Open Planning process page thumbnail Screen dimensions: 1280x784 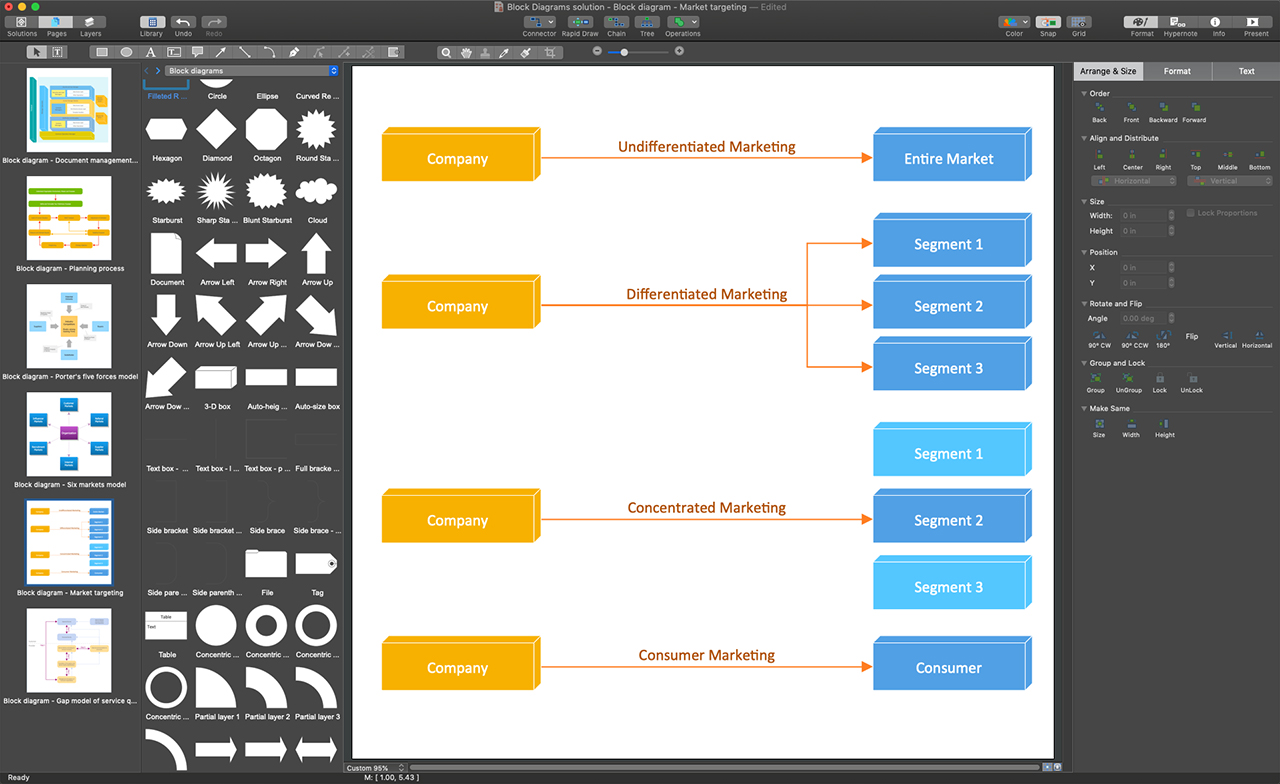[x=69, y=218]
